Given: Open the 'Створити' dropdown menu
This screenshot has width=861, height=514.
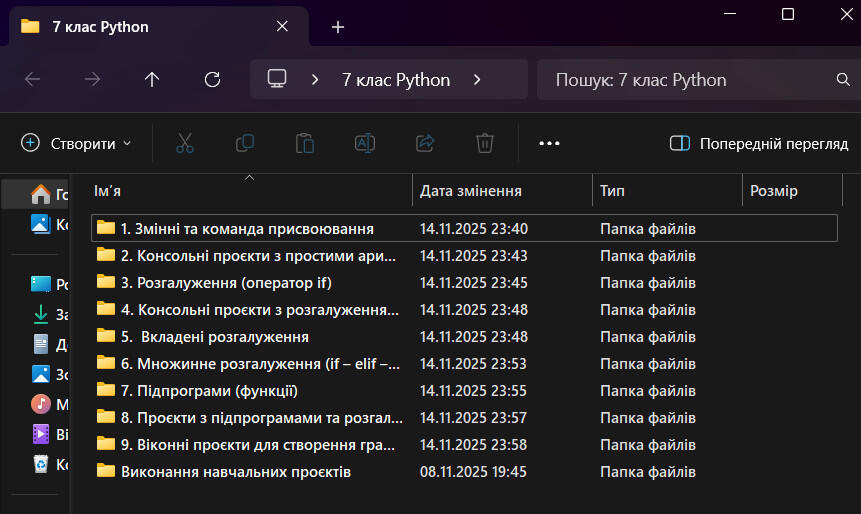Looking at the screenshot, I should (77, 143).
